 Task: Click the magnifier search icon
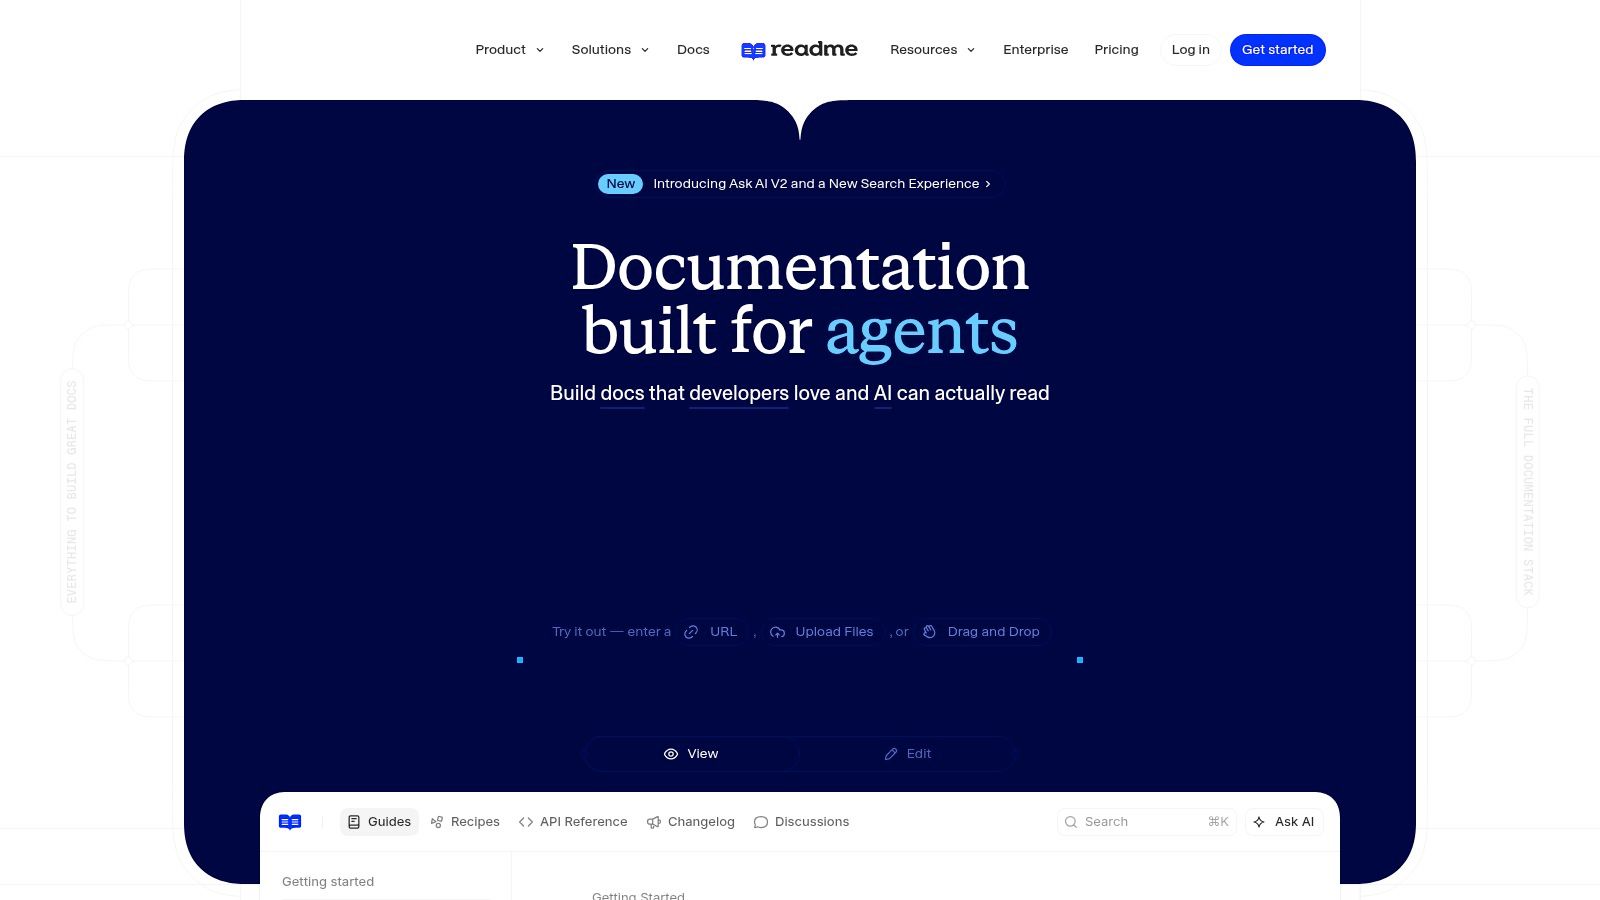click(x=1071, y=822)
